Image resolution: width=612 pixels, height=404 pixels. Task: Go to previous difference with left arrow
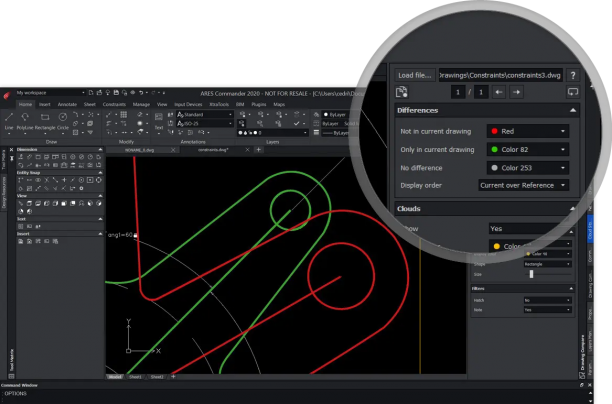tap(498, 93)
